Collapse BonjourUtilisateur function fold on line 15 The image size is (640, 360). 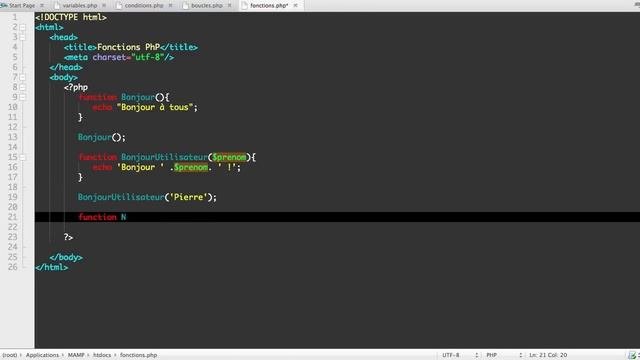click(23, 157)
